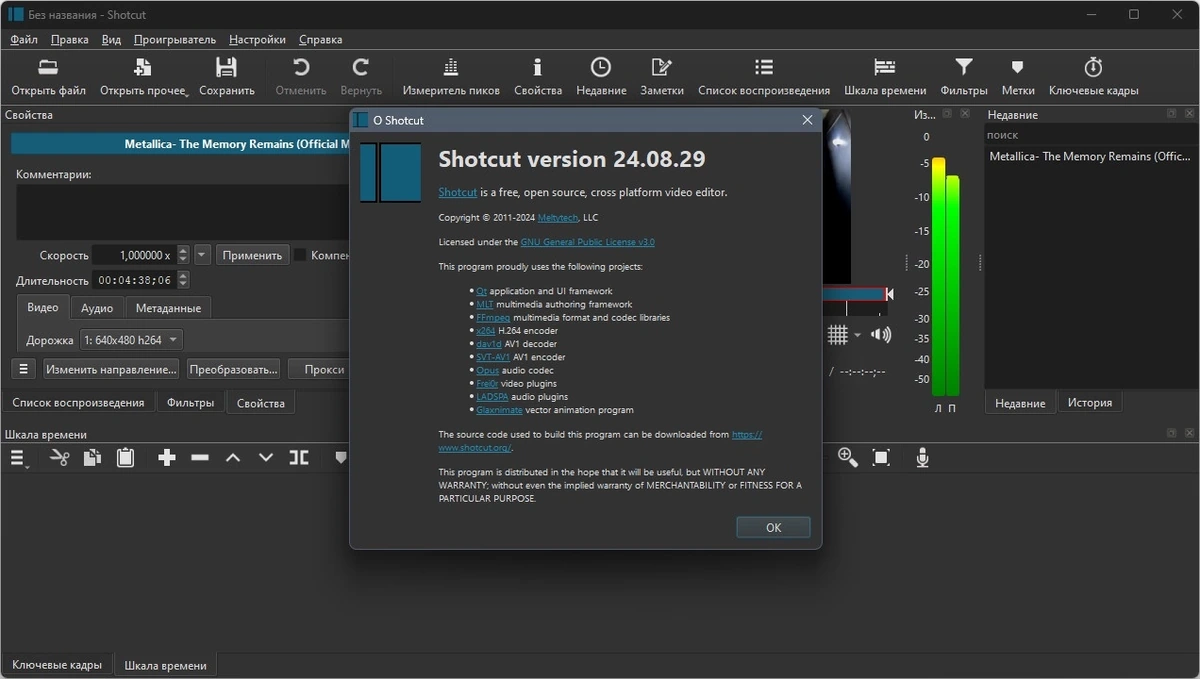The image size is (1200, 679).
Task: Click the player grid overlay icon
Action: 838,335
